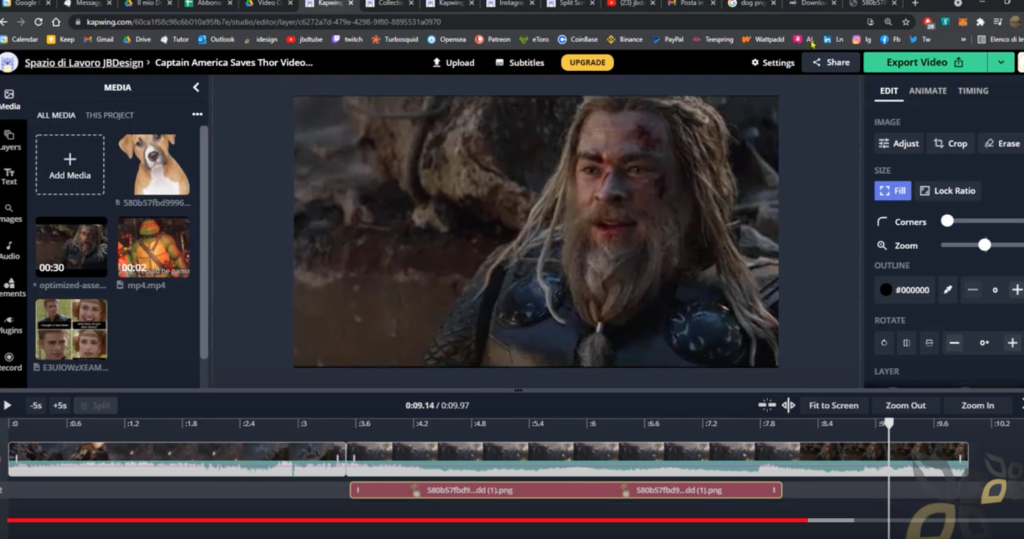Bookmark page with star icon

click(905, 22)
